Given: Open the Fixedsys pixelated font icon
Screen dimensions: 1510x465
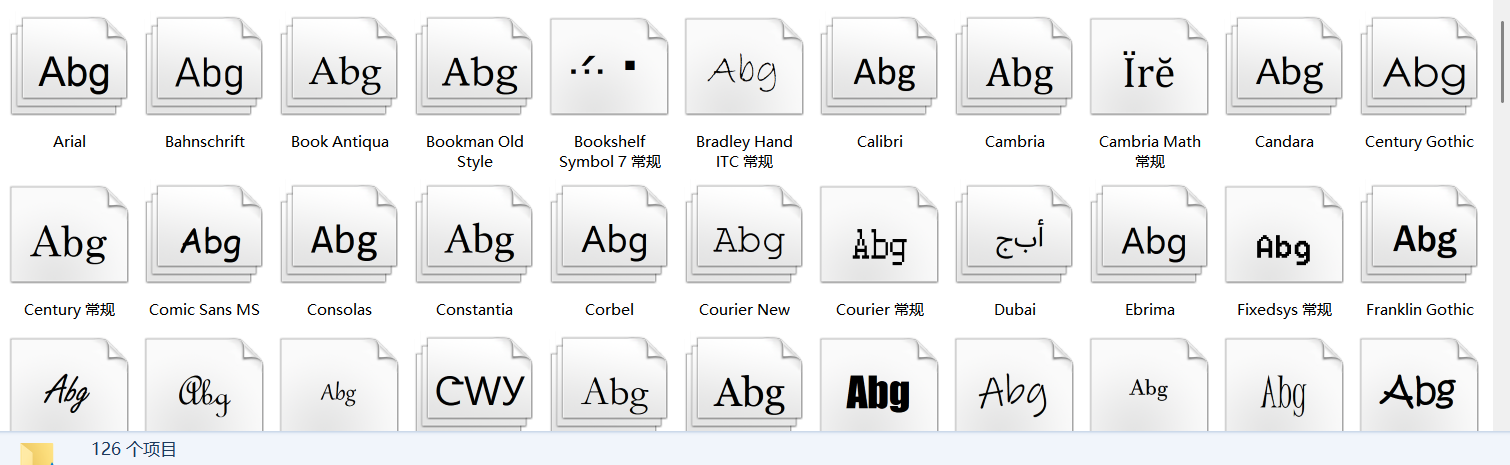Looking at the screenshot, I should 1284,235.
